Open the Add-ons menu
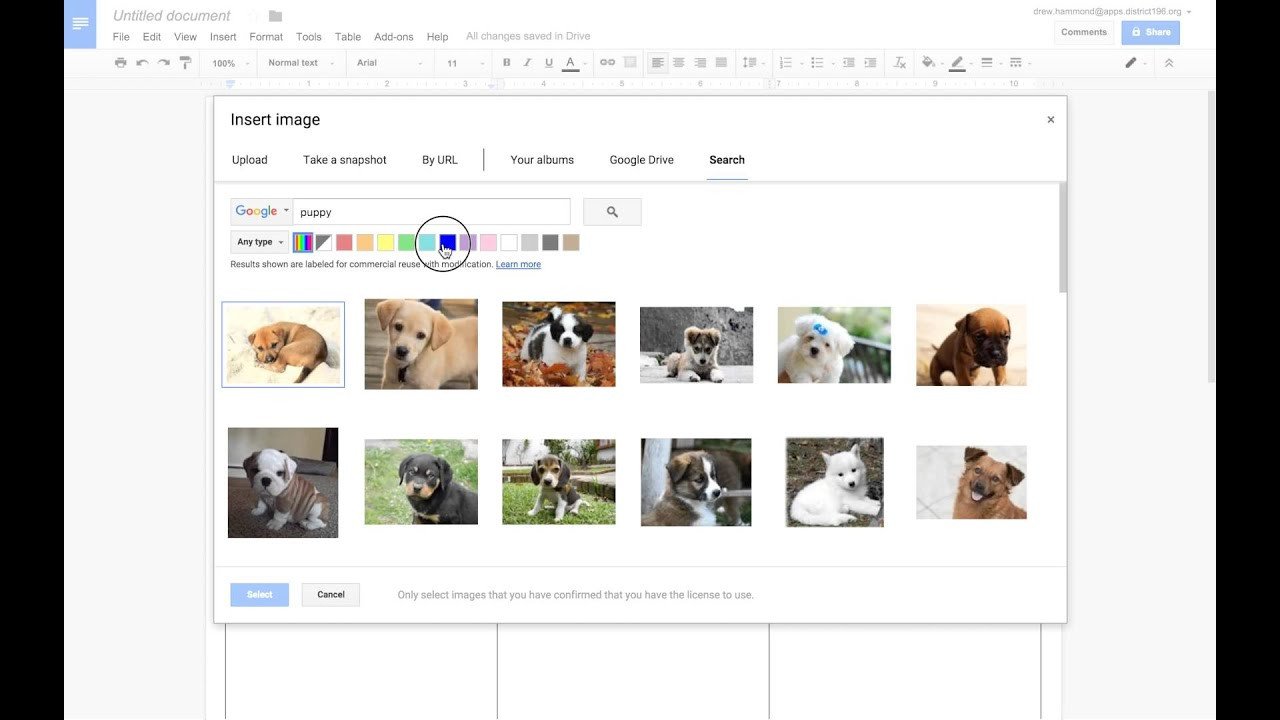Image resolution: width=1280 pixels, height=720 pixels. (393, 37)
